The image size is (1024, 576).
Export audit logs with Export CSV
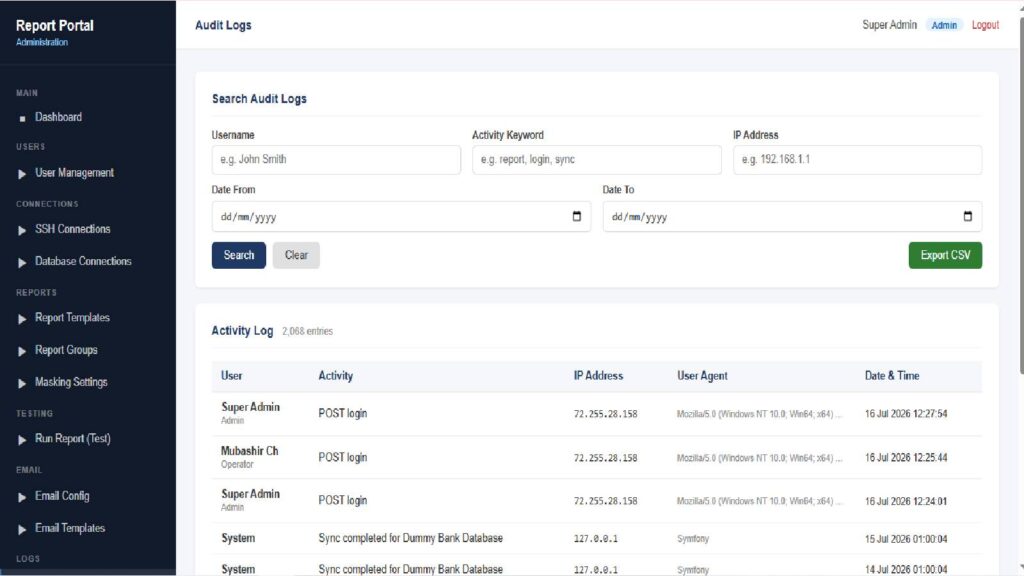pyautogui.click(x=945, y=255)
